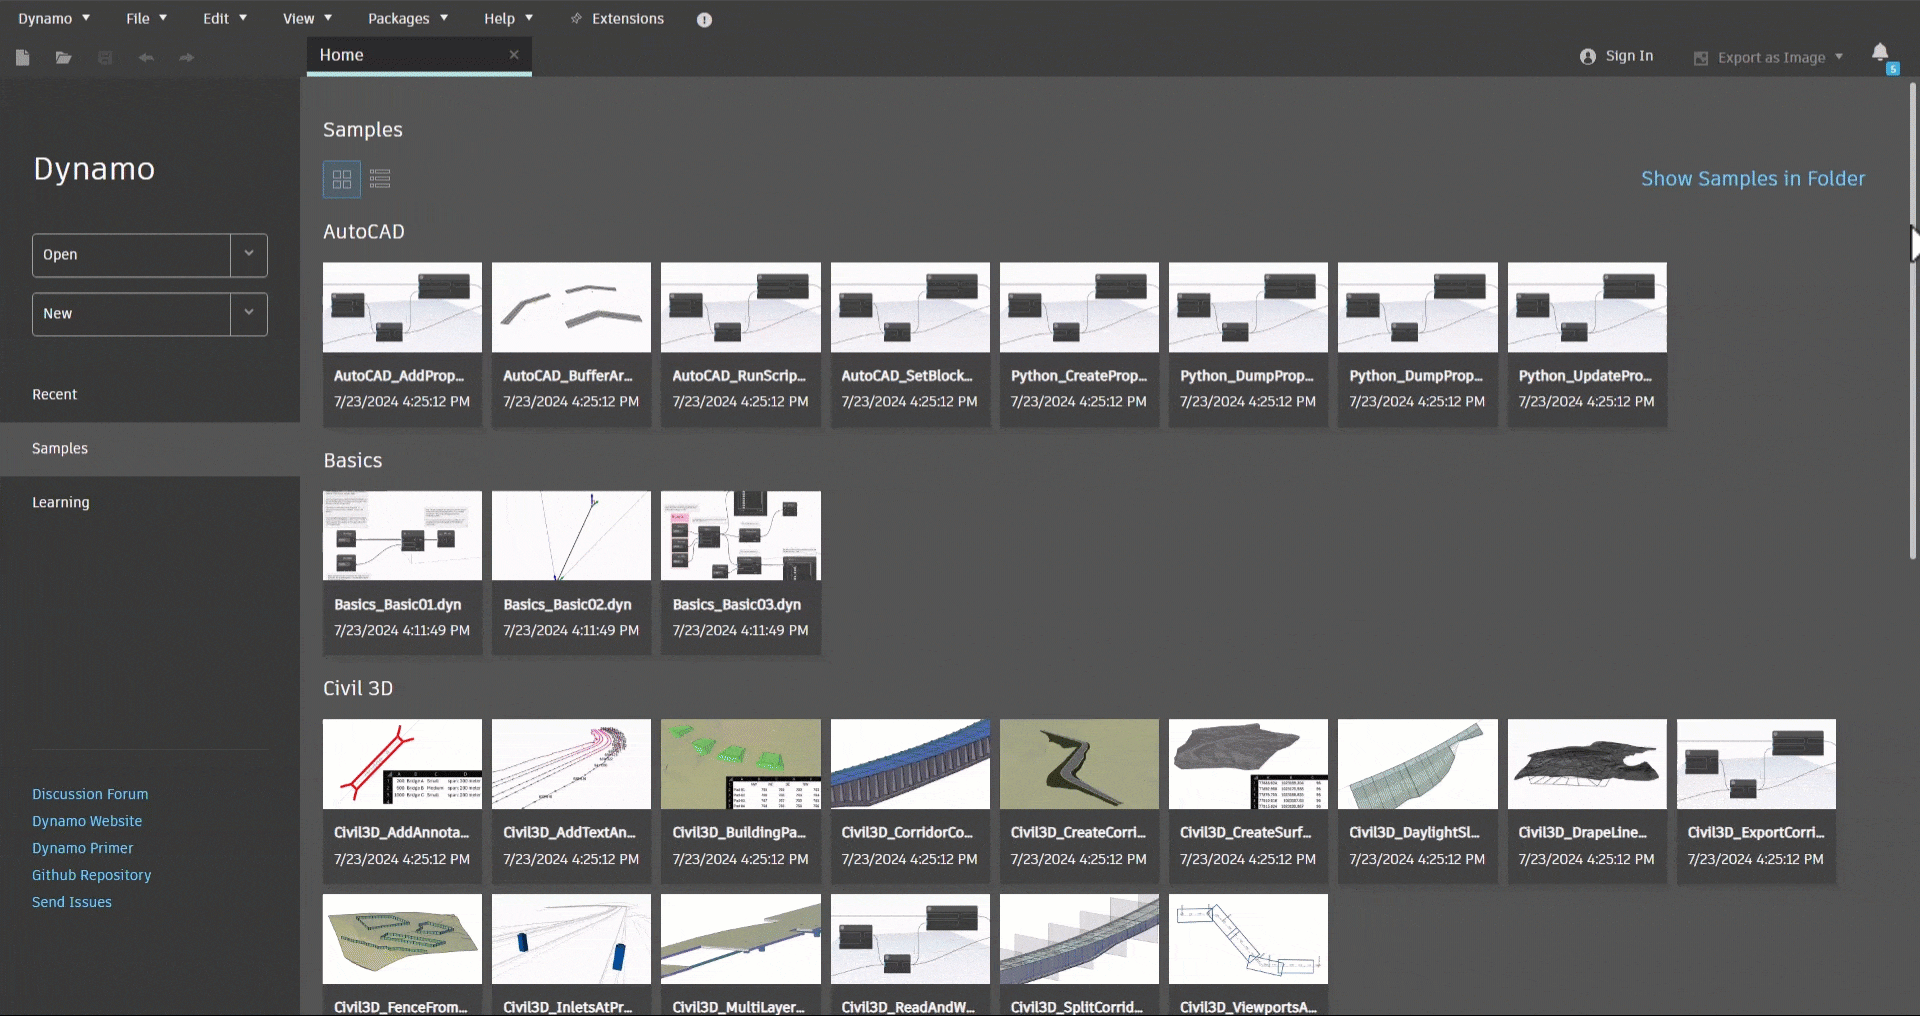The image size is (1920, 1016).
Task: Open the Civil3D_BuildingPa sample thumbnail
Action: tap(740, 764)
